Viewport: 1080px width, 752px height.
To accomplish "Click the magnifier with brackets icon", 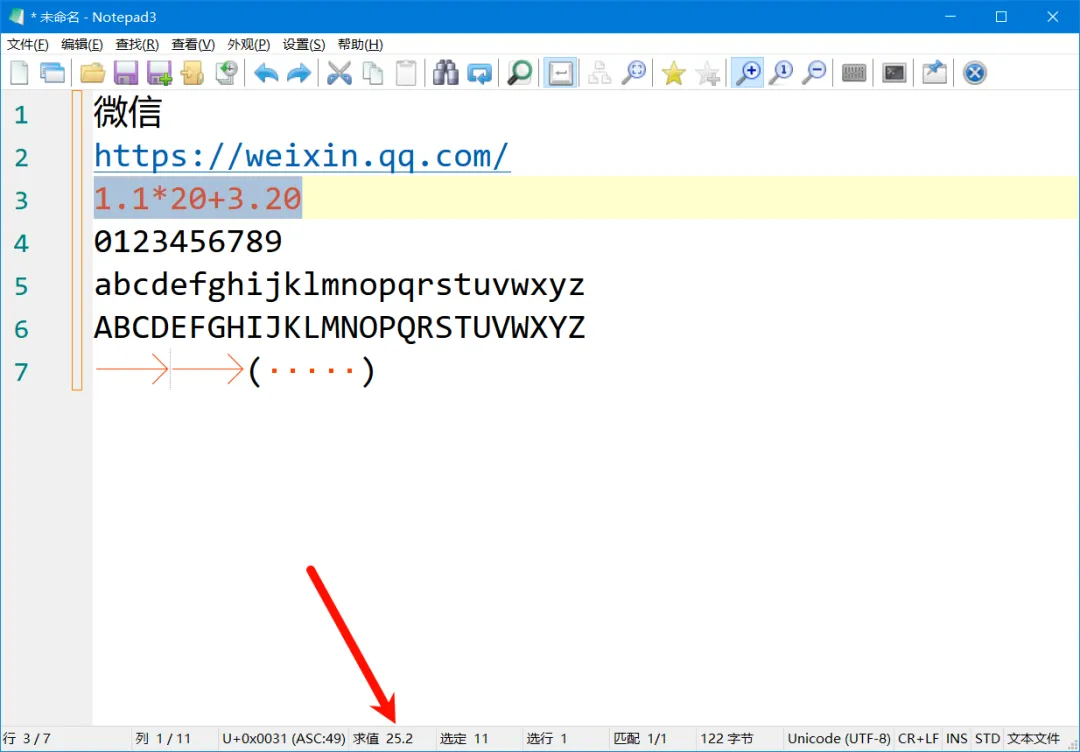I will click(x=633, y=73).
